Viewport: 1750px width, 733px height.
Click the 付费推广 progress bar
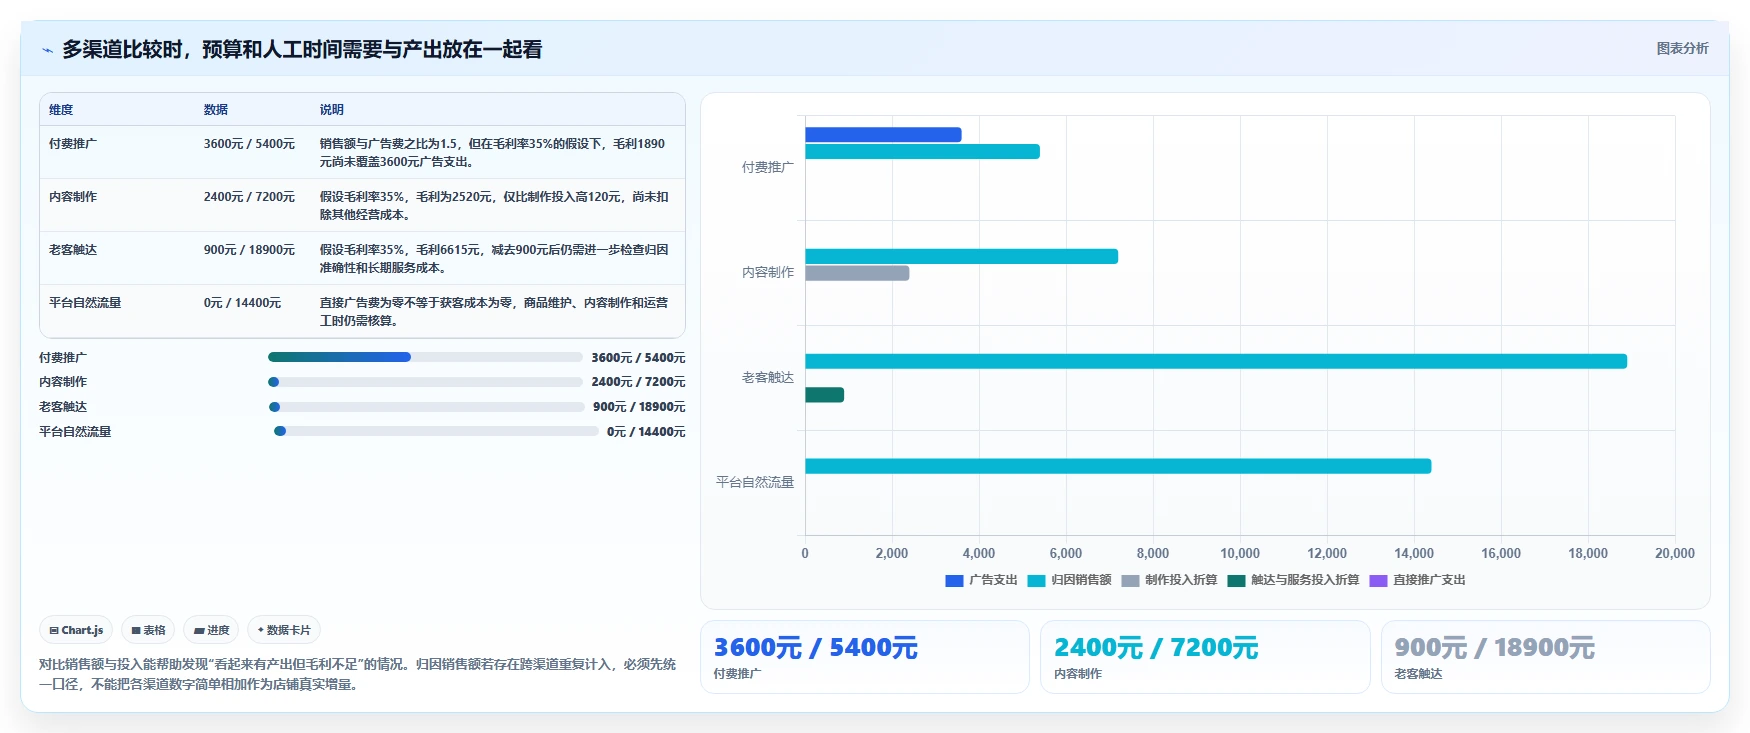click(425, 357)
